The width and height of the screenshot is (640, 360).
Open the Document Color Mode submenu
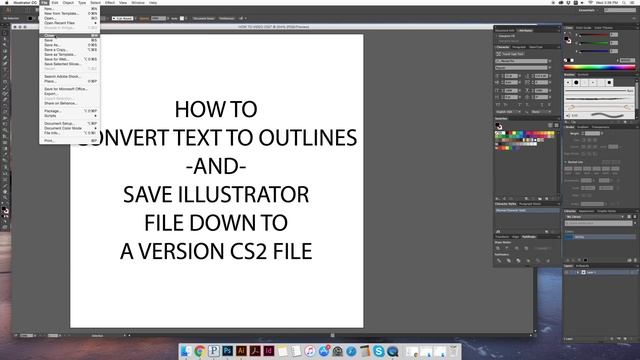70,128
